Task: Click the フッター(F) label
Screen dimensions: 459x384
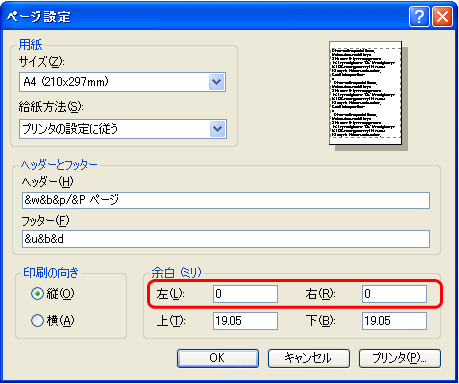Action: point(45,221)
